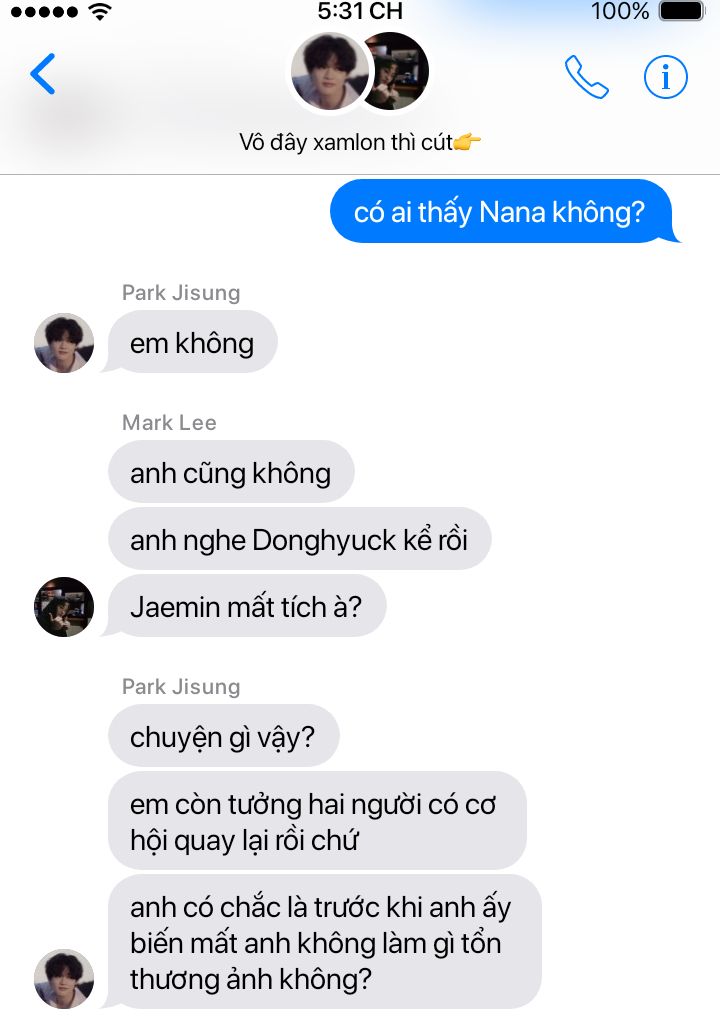The height and width of the screenshot is (1026, 720).
Task: Start a voice call with phone icon
Action: click(586, 77)
